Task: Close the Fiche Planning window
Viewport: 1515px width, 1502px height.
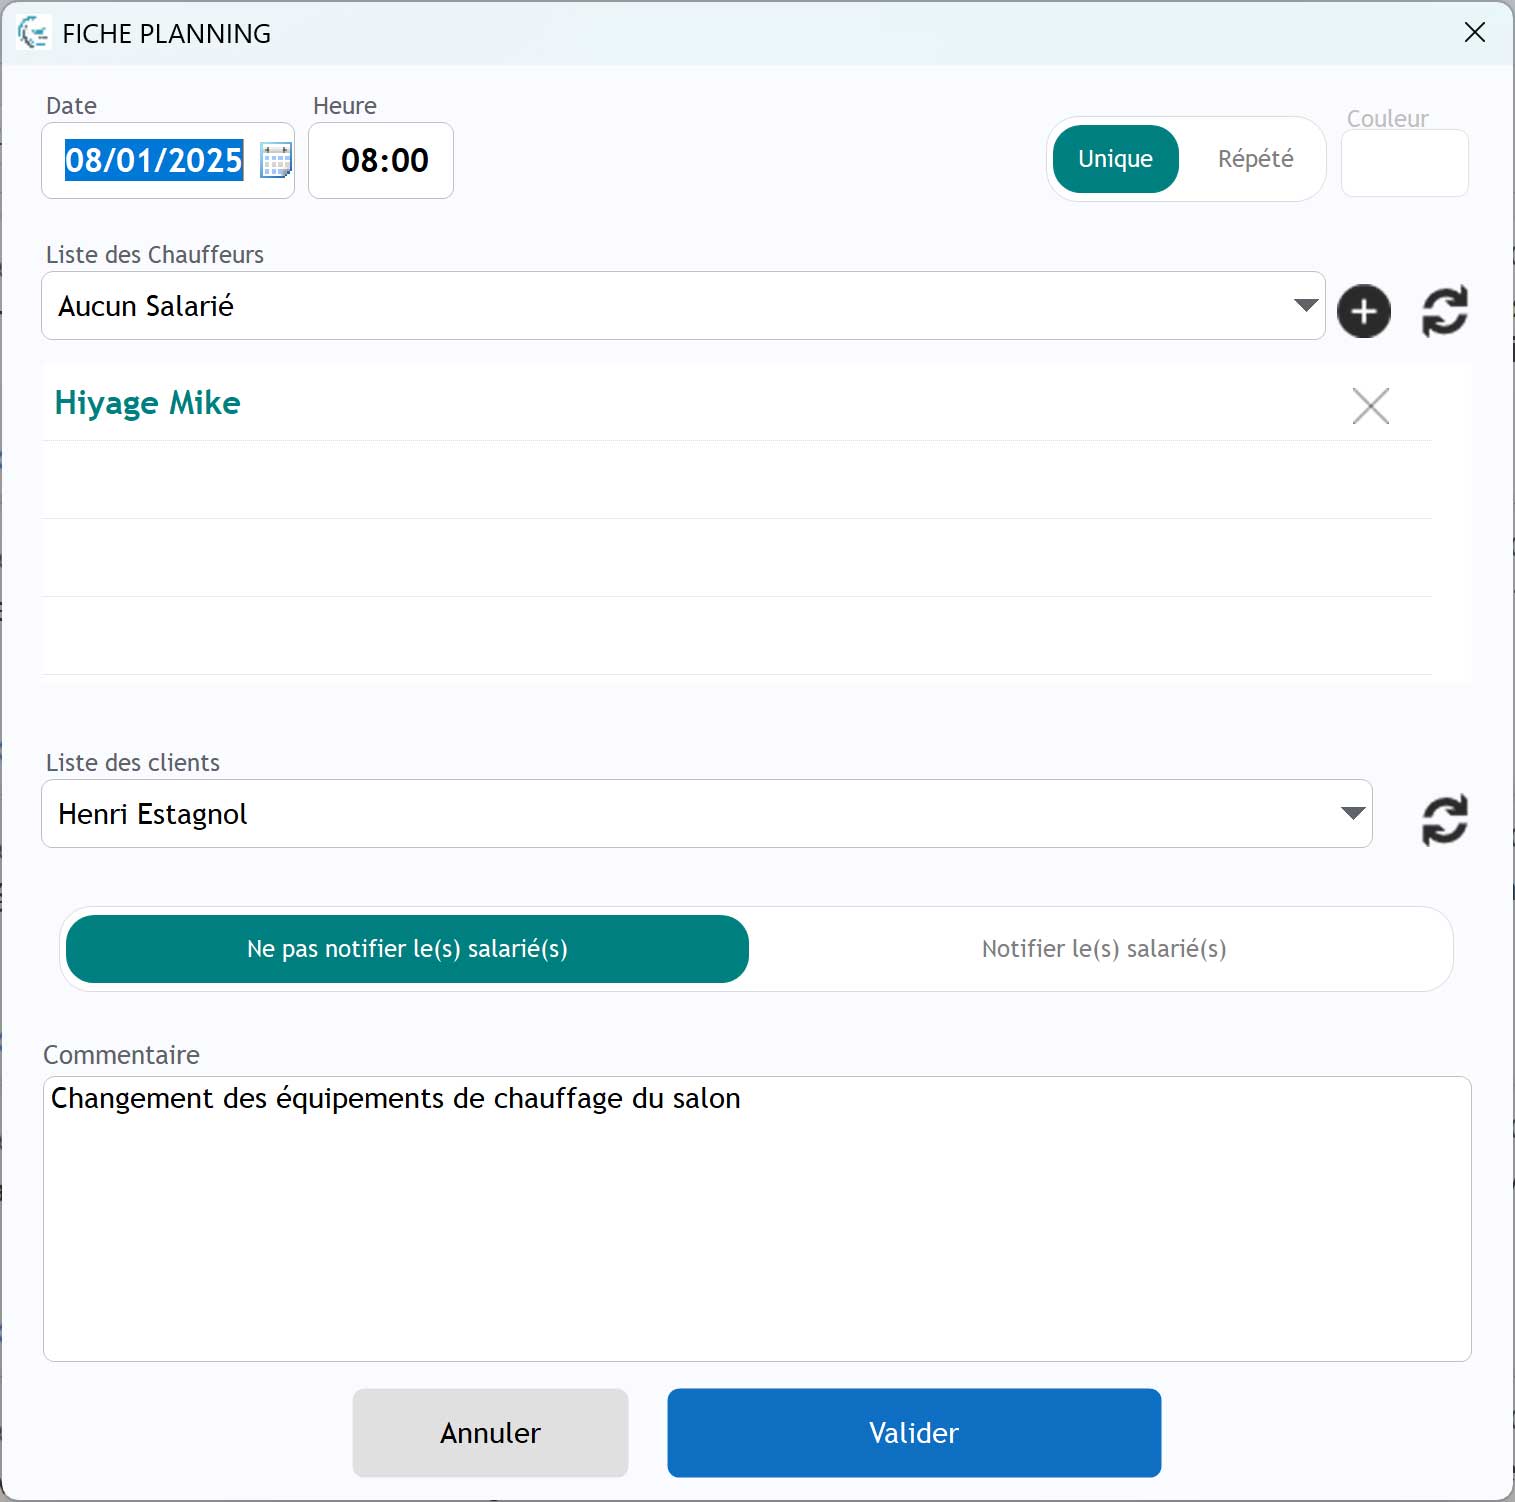Action: coord(1474,33)
